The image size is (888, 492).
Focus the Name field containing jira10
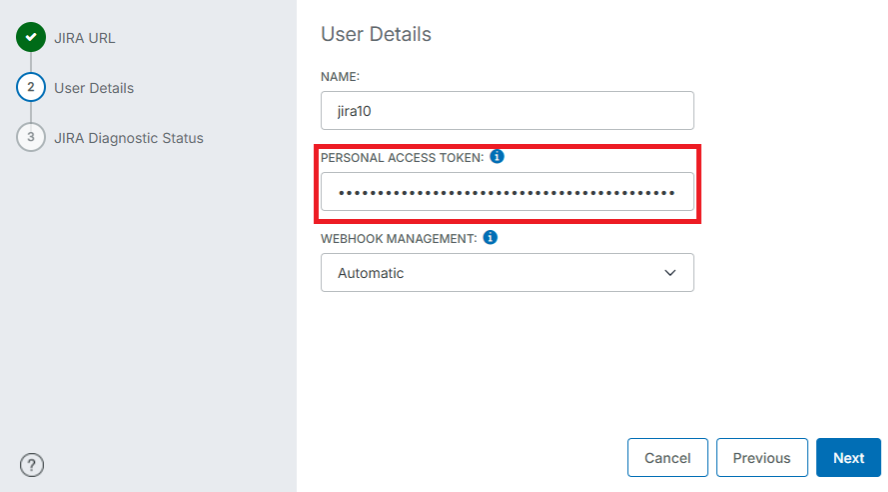506,111
